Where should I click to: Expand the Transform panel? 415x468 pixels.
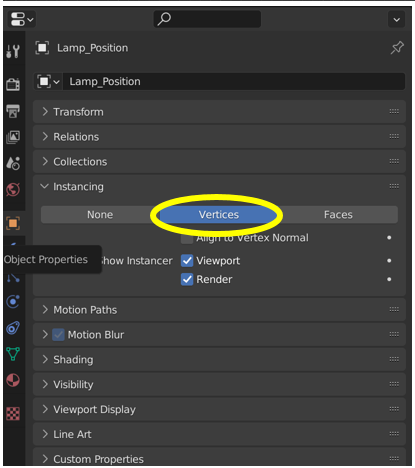point(219,112)
